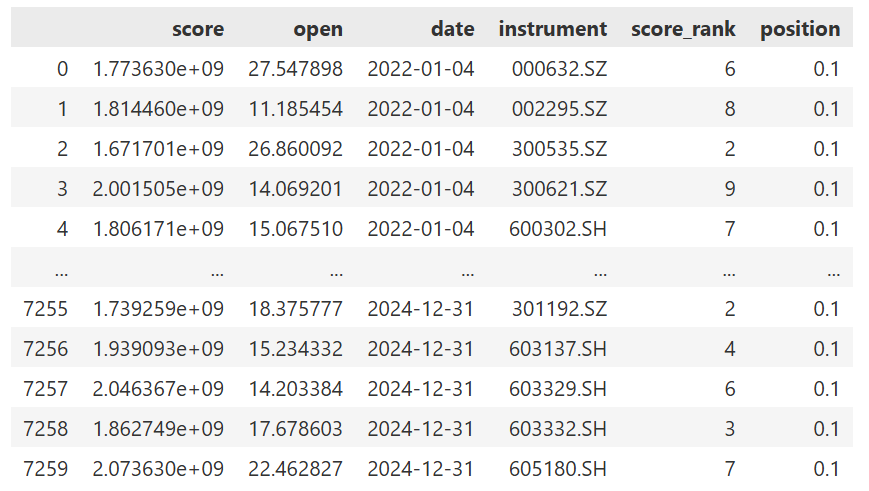869x491 pixels.
Task: Select instrument cell 605180.SH
Action: (x=559, y=469)
